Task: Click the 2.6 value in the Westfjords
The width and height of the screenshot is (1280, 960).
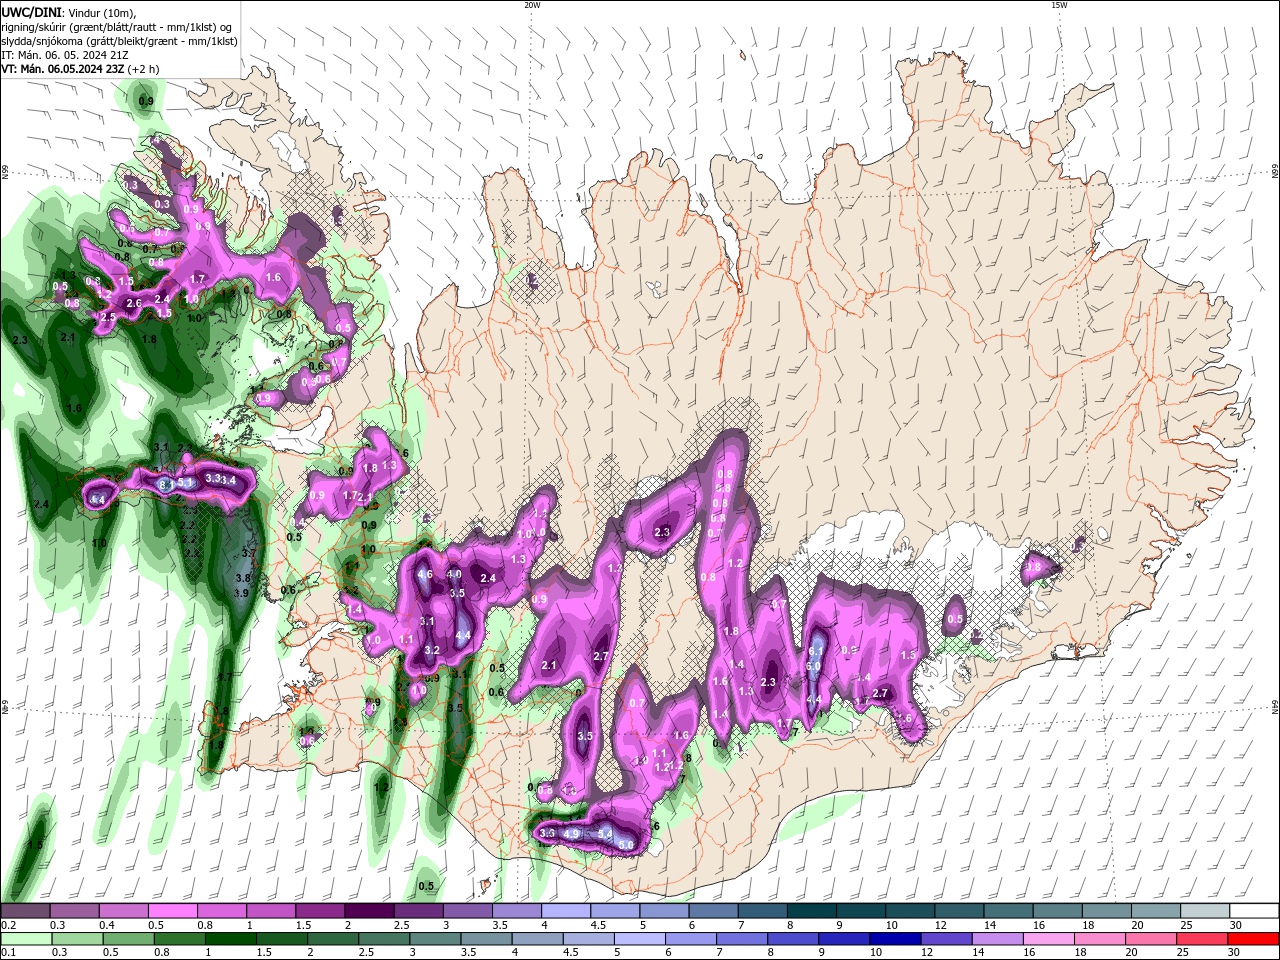Action: pos(134,303)
